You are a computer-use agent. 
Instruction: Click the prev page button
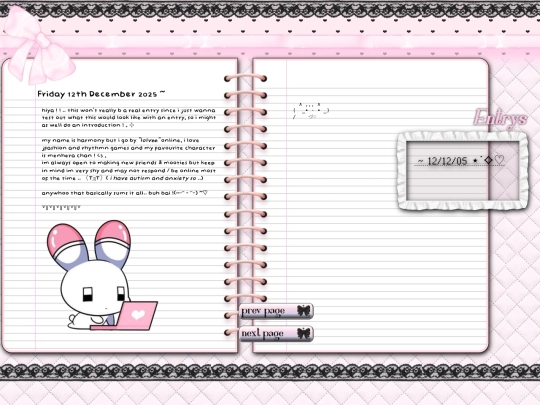coord(276,311)
